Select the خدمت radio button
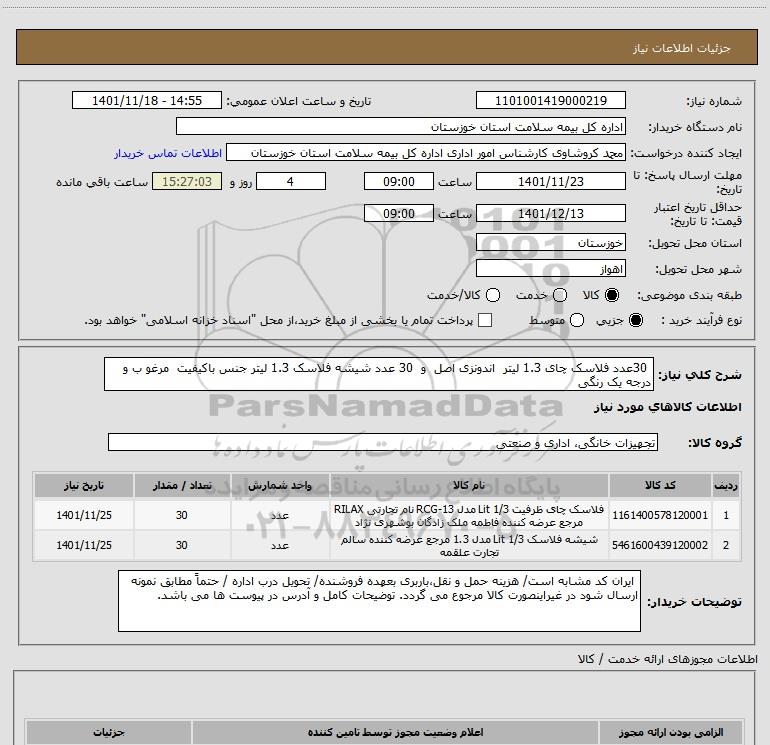Screen dimensions: 770x745 pos(560,295)
